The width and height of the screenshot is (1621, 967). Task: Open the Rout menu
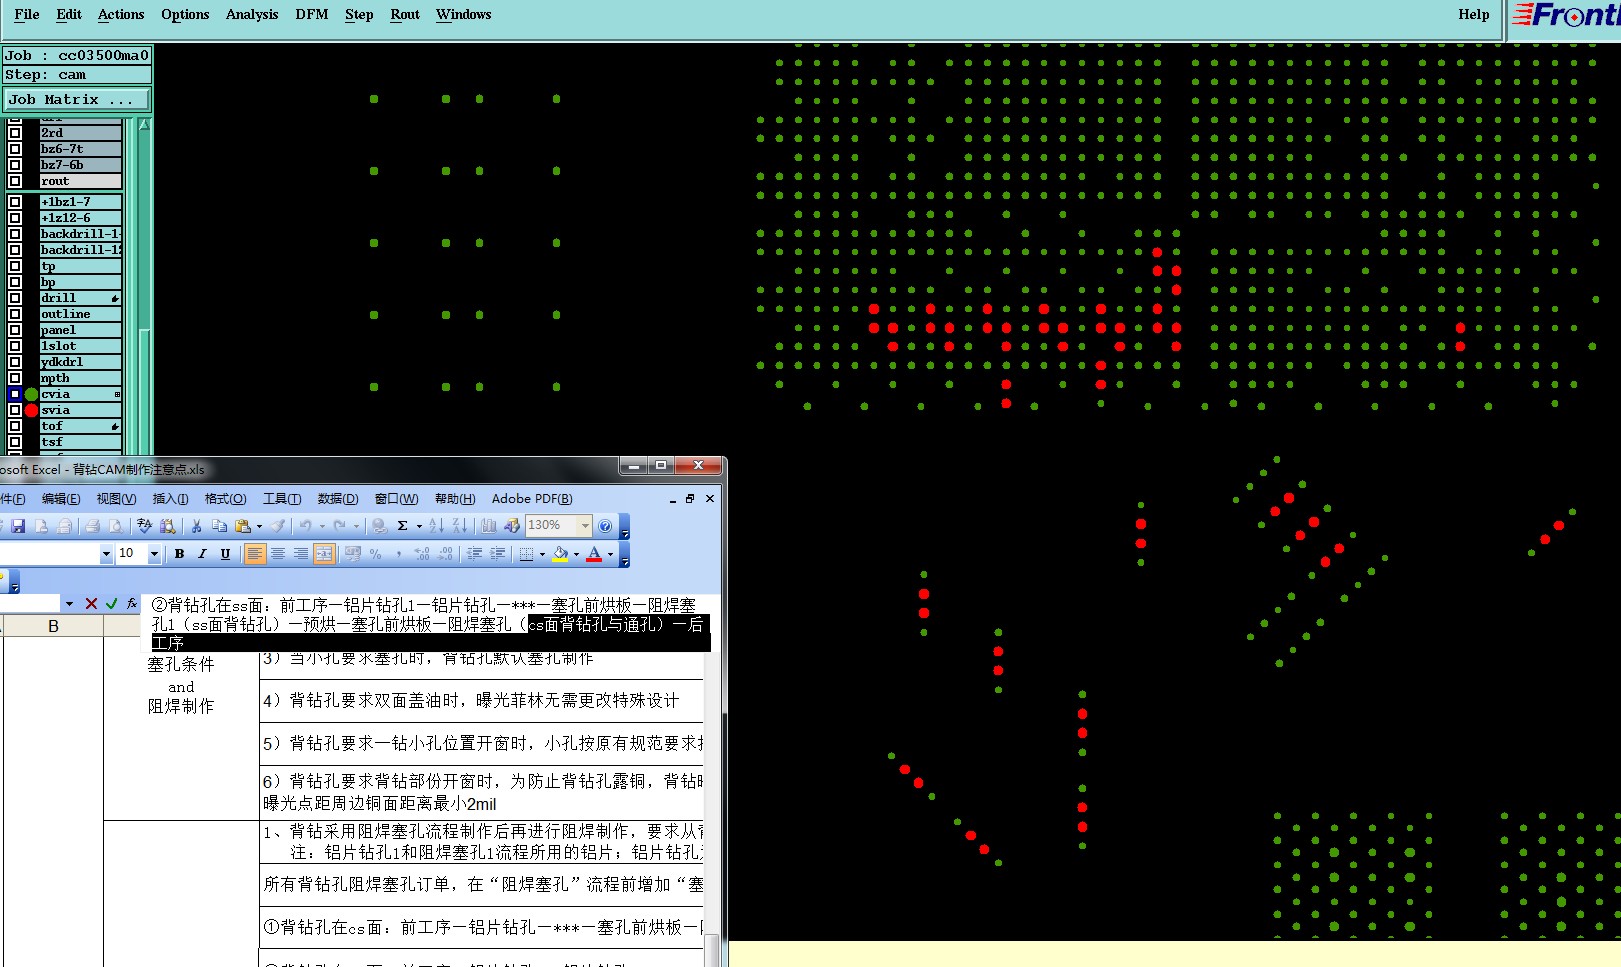pyautogui.click(x=405, y=14)
